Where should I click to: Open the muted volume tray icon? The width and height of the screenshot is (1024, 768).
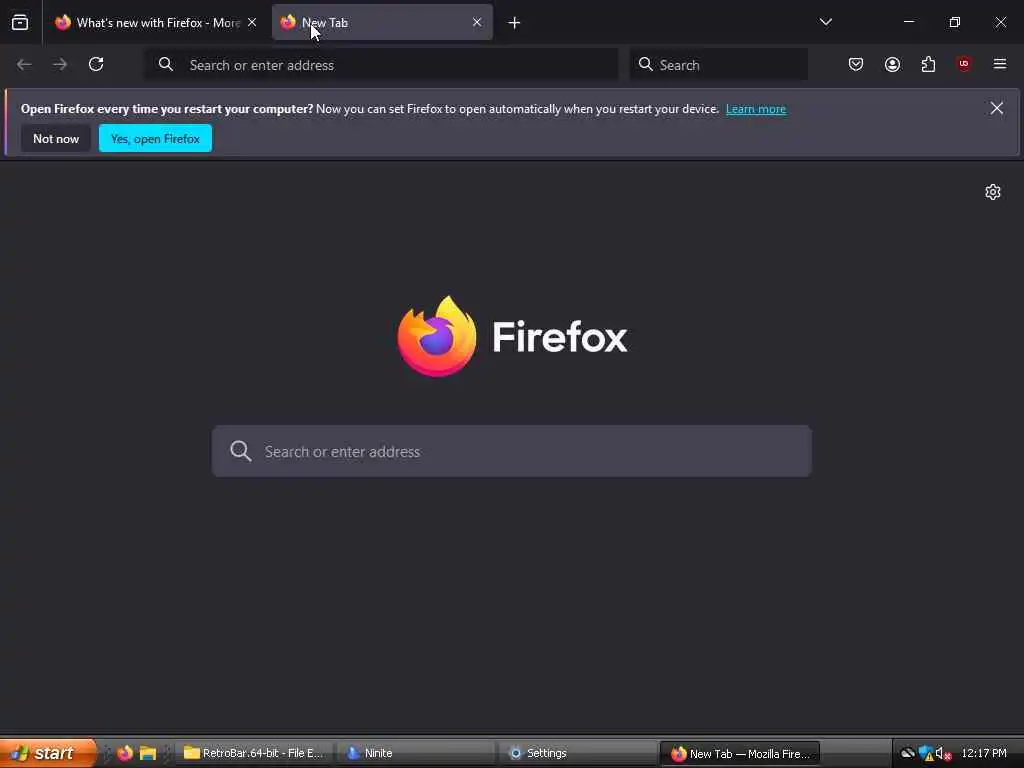(x=942, y=753)
